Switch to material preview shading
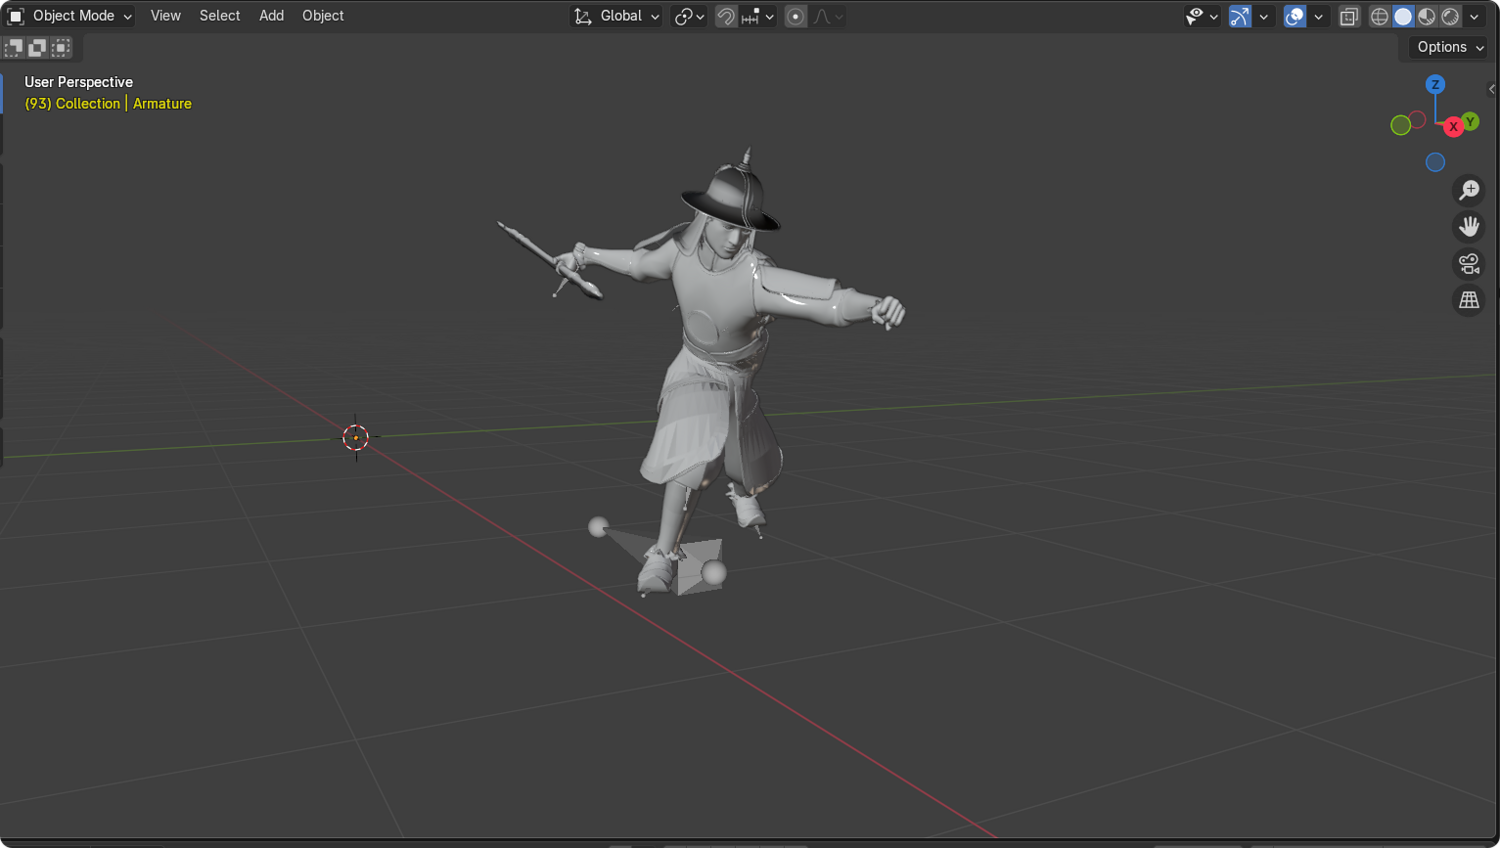The image size is (1500, 848). (x=1427, y=16)
